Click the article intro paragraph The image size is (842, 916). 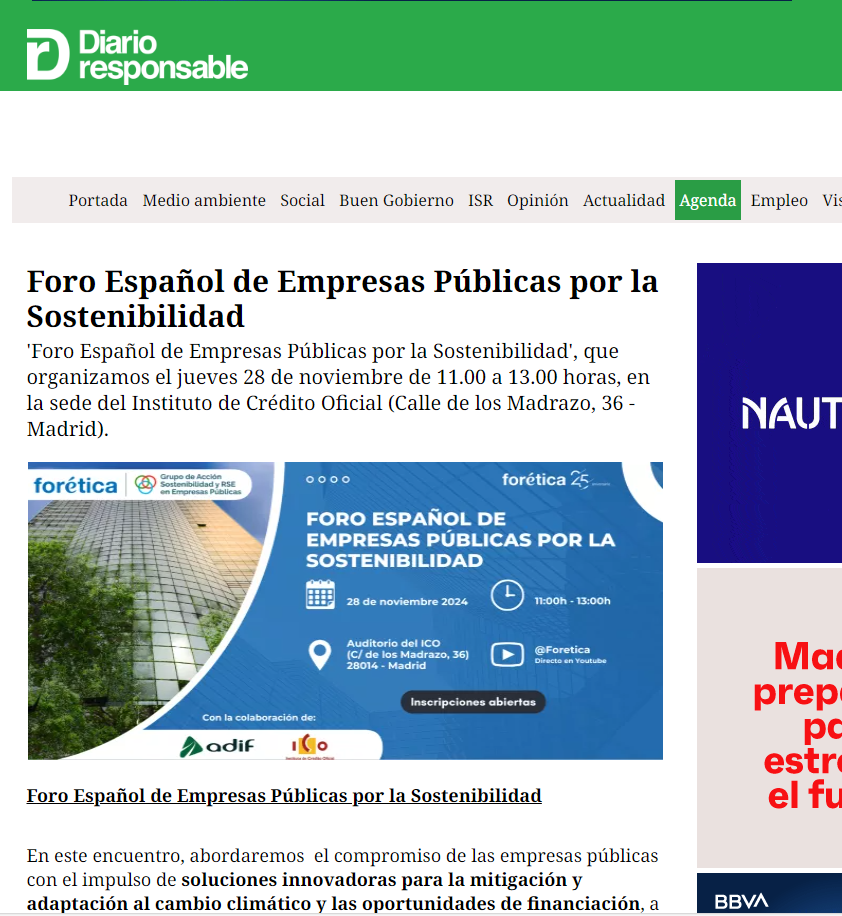click(x=338, y=390)
